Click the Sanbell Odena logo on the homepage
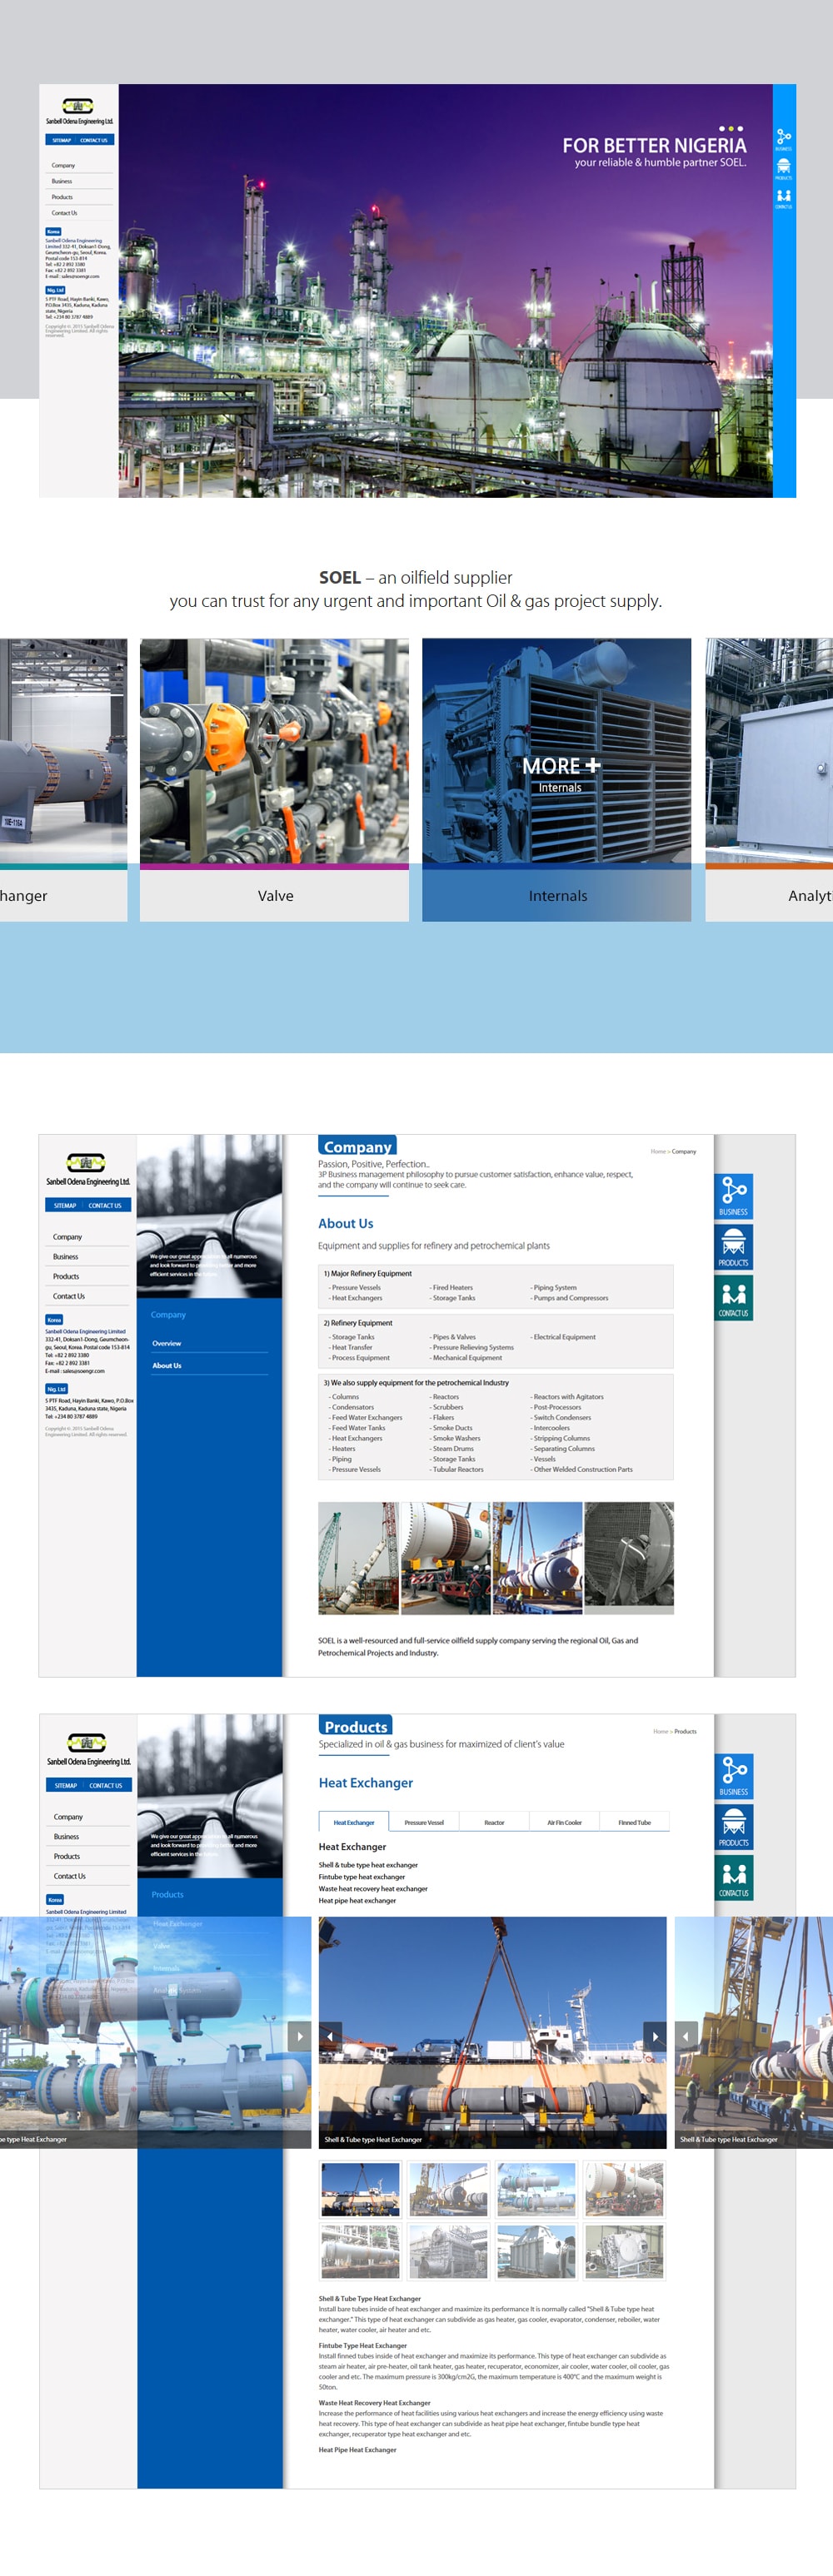Viewport: 833px width, 2576px height. click(78, 111)
